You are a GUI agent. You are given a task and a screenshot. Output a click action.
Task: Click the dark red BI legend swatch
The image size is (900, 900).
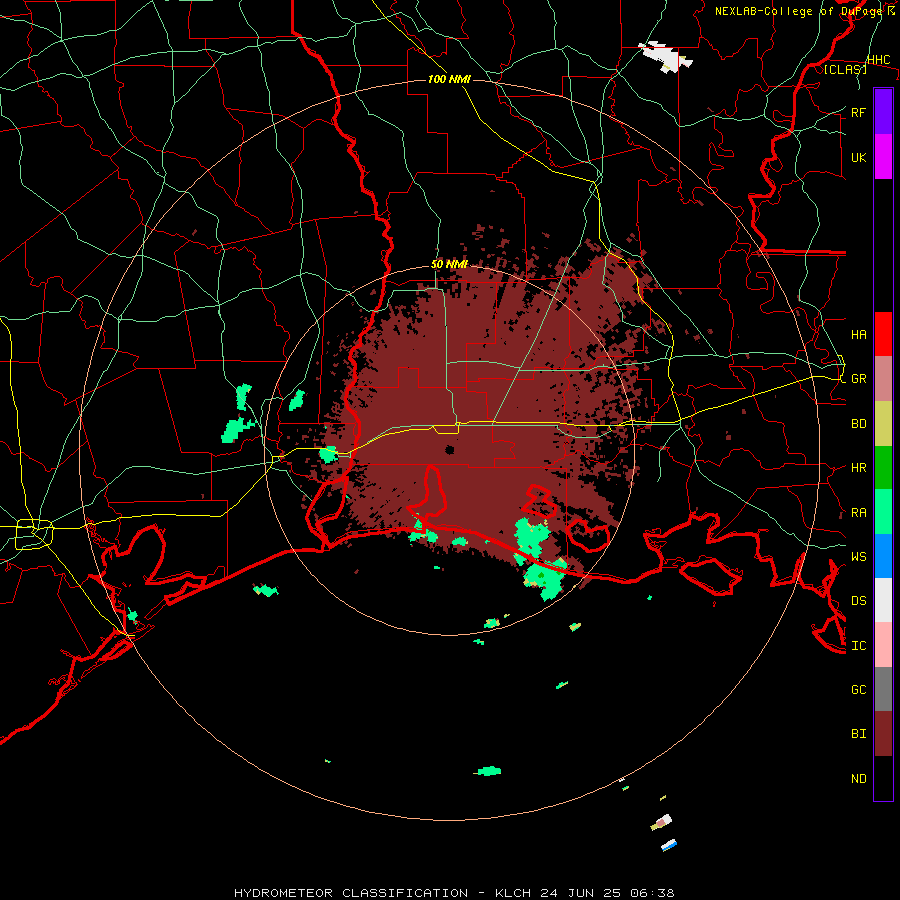click(x=883, y=734)
